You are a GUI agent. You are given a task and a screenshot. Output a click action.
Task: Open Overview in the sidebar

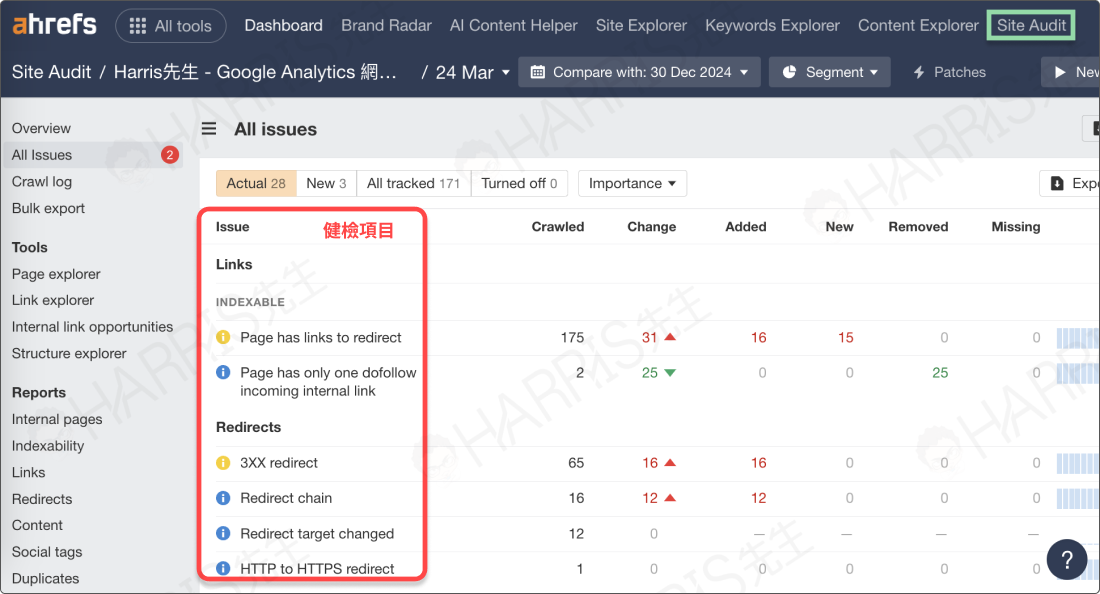click(x=41, y=128)
